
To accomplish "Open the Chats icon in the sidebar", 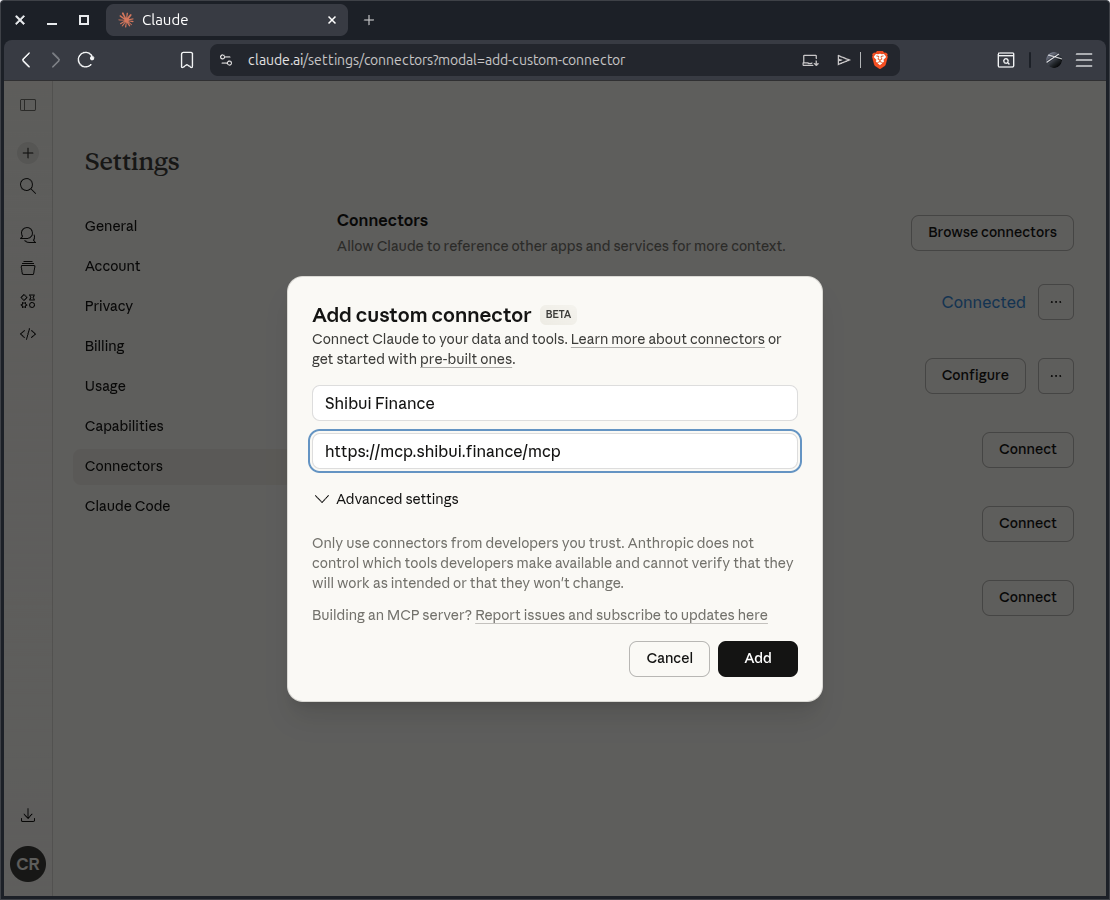I will coord(27,234).
